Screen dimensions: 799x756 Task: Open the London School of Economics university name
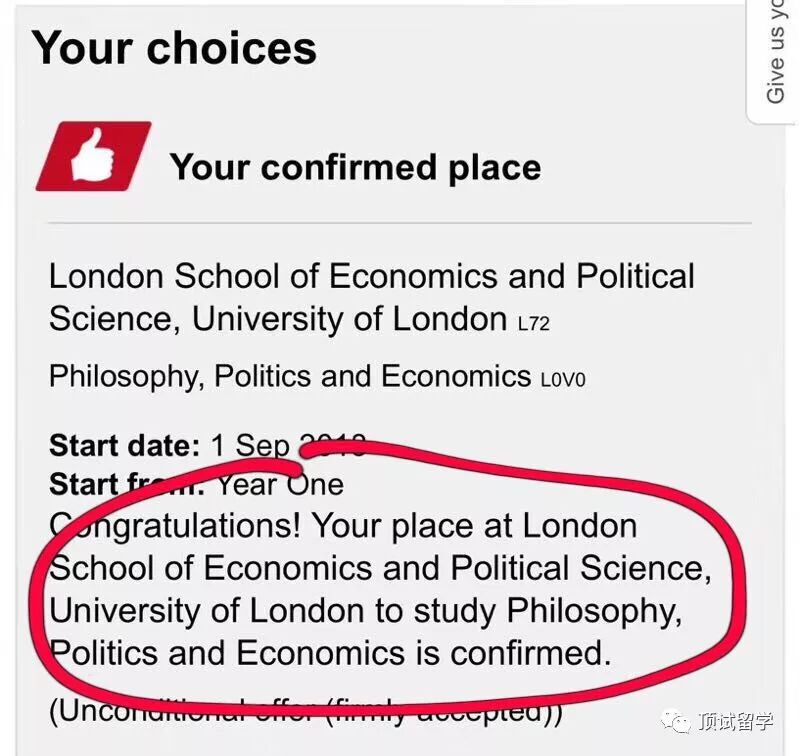point(371,298)
